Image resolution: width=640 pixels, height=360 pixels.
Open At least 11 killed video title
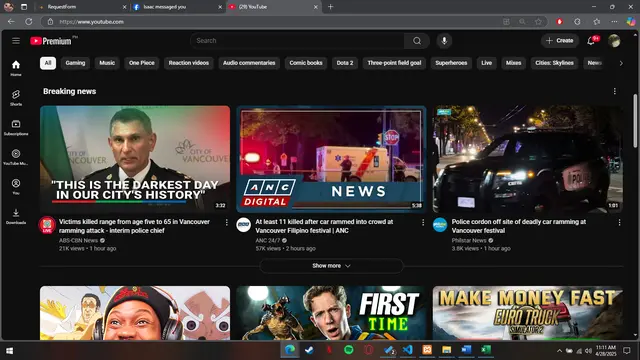click(x=324, y=226)
